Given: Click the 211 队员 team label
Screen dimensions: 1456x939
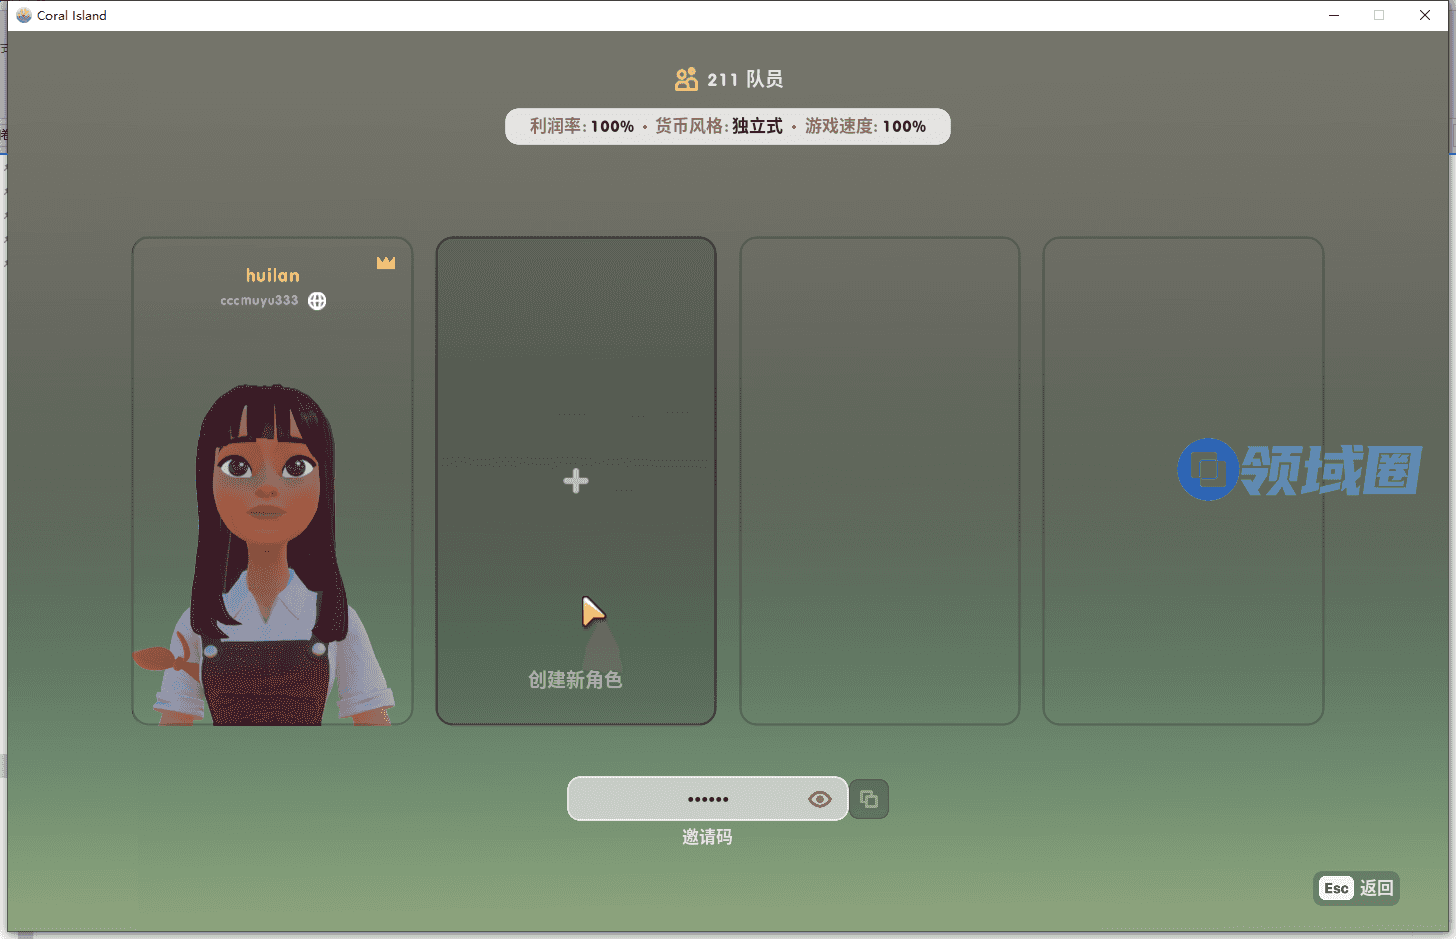Looking at the screenshot, I should click(745, 80).
